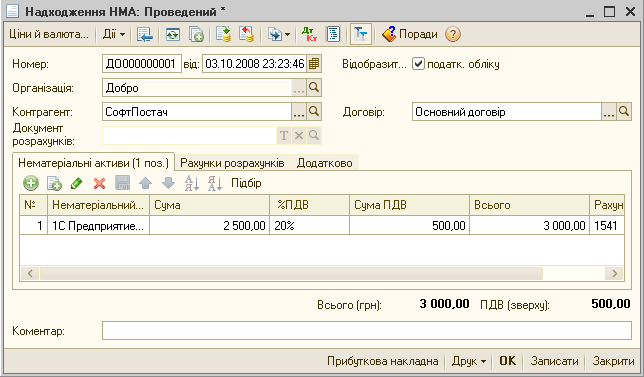Edit the Номер field value
Viewport: 644px width, 377px height.
[142, 64]
